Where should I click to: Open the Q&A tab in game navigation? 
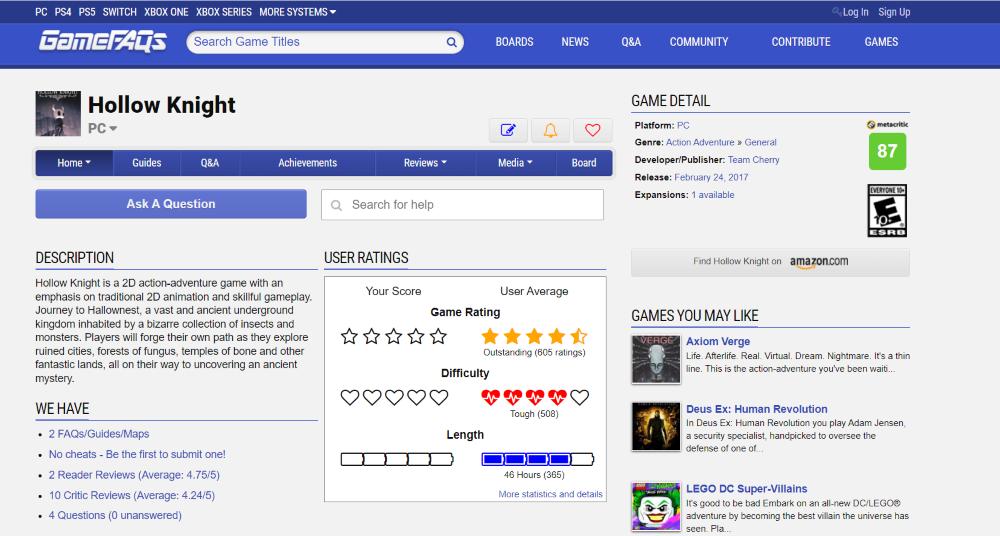coord(210,163)
